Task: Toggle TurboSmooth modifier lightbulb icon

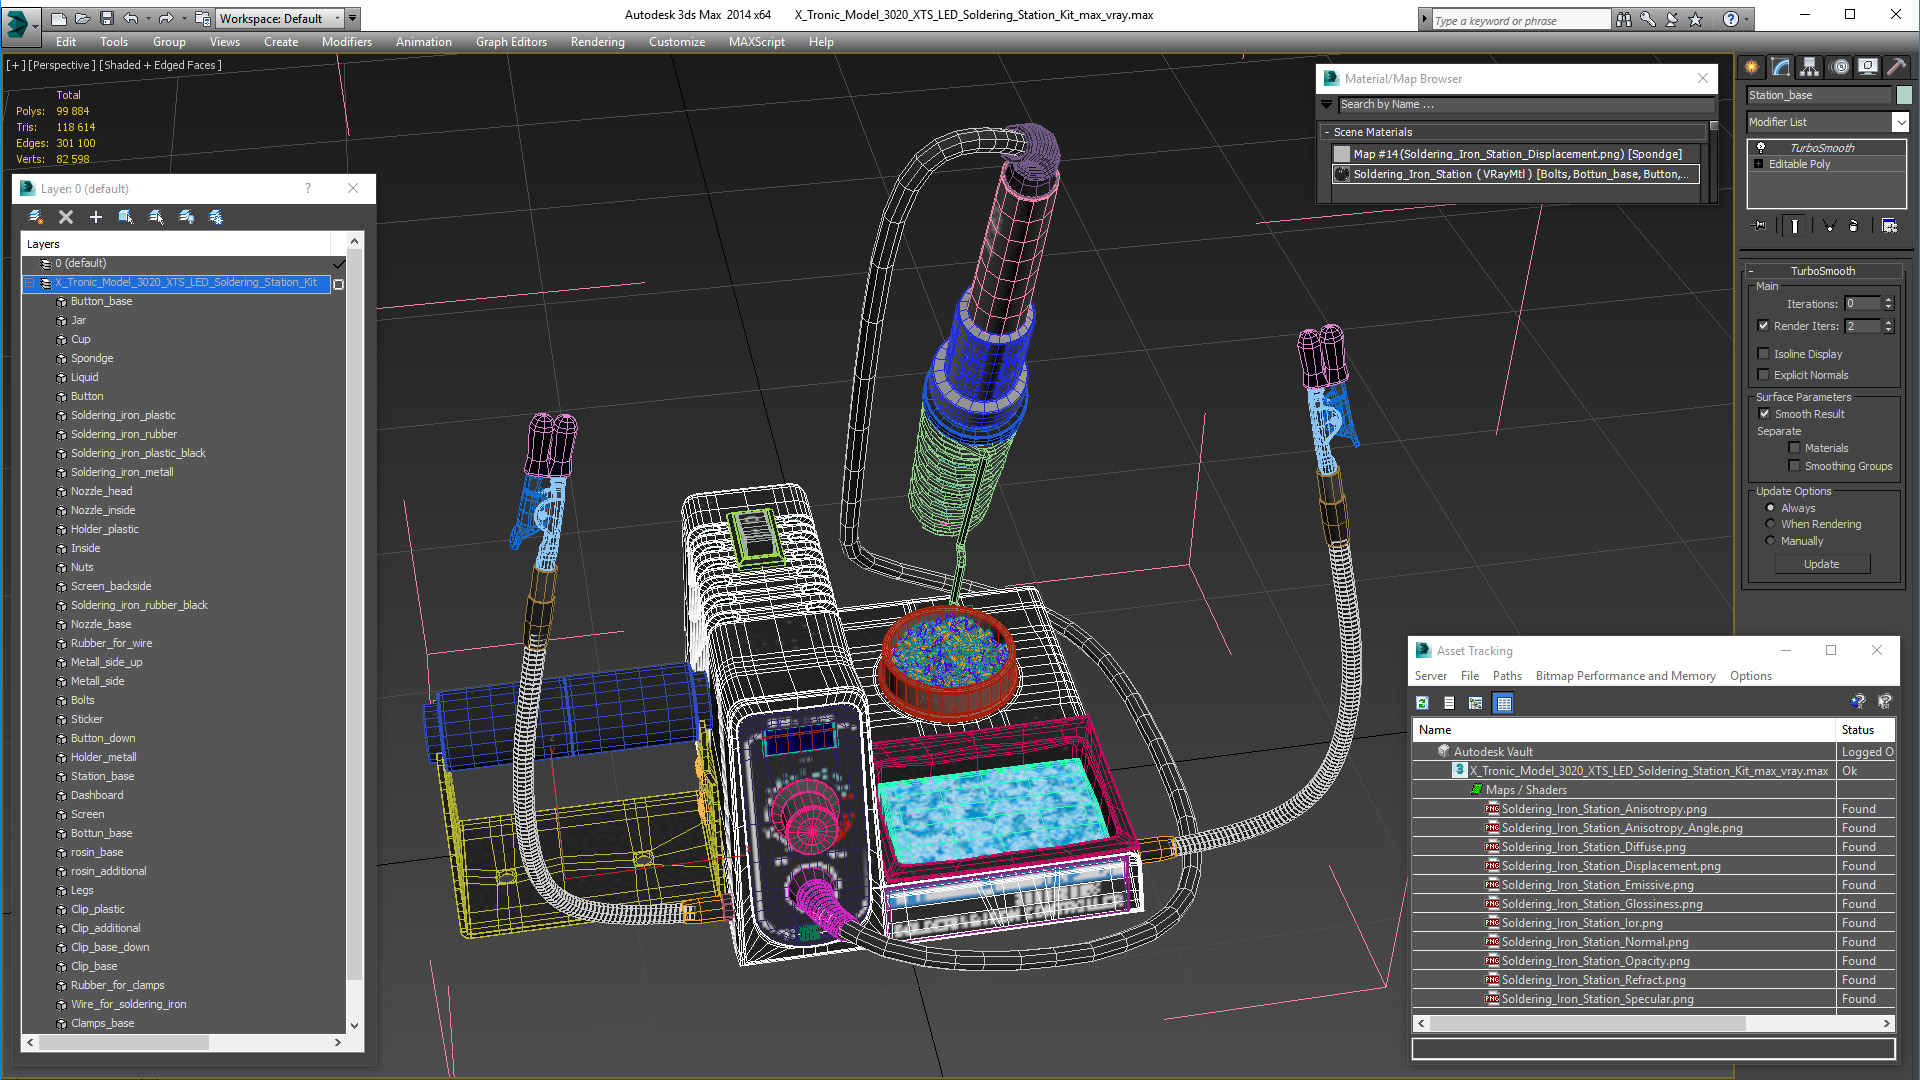Action: pos(1761,147)
